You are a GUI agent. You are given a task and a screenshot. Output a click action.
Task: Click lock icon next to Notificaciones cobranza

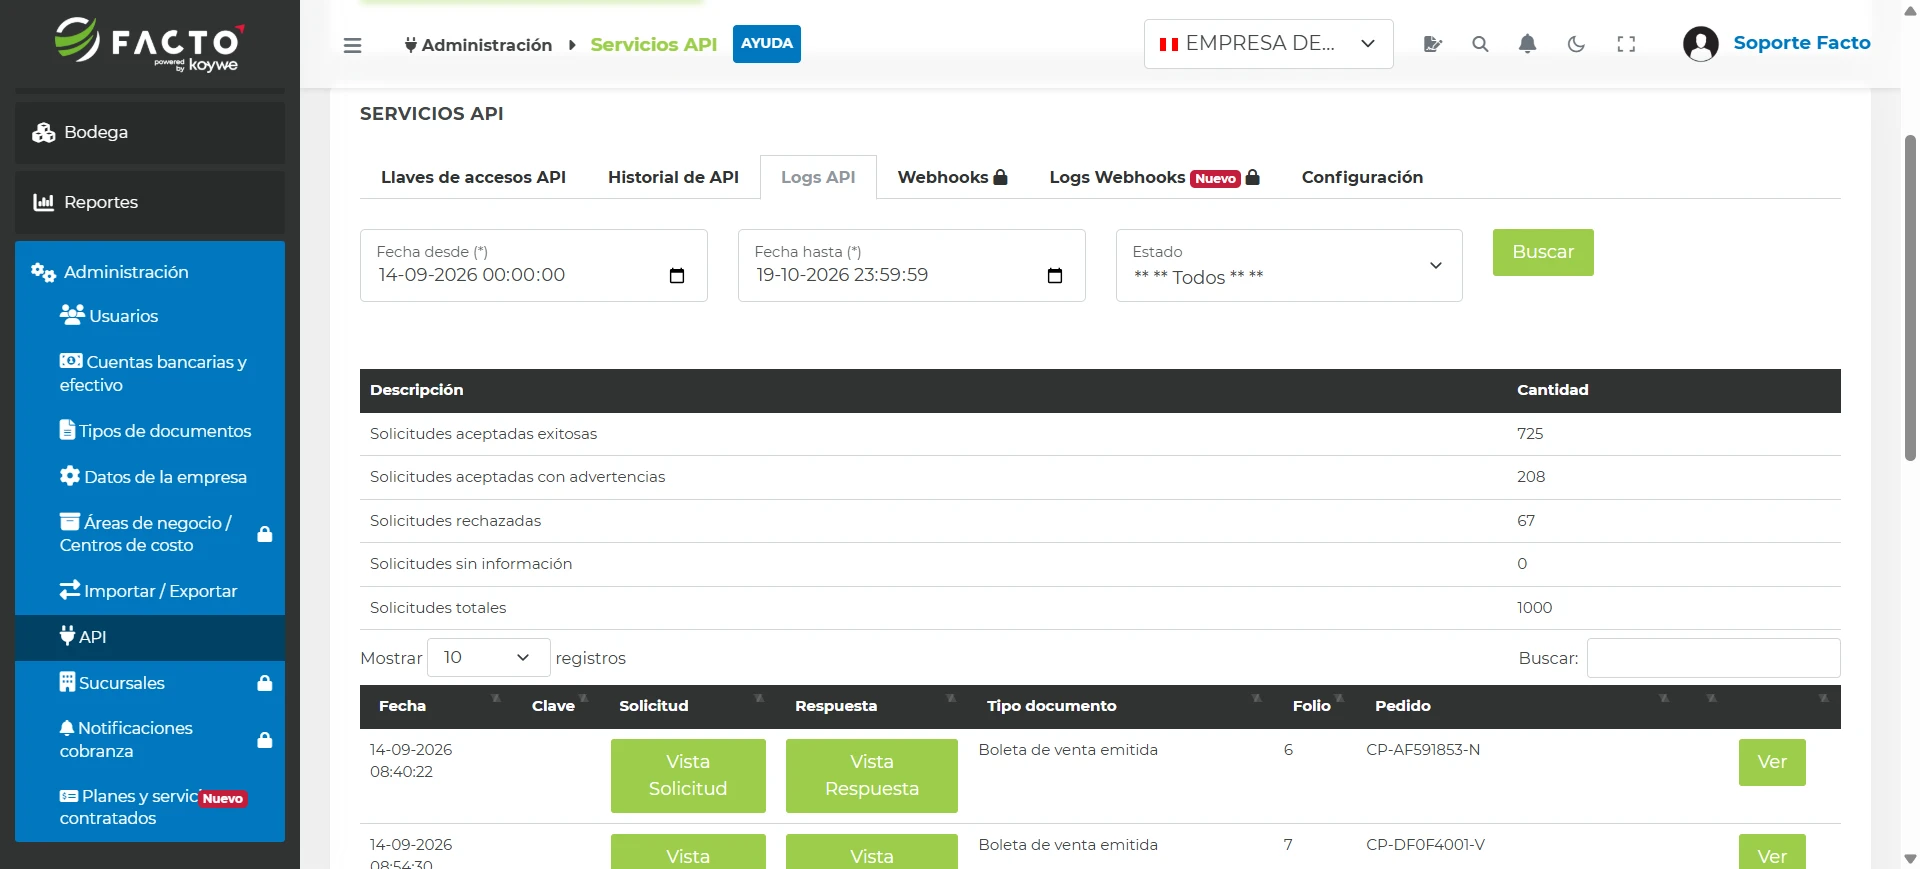click(265, 740)
